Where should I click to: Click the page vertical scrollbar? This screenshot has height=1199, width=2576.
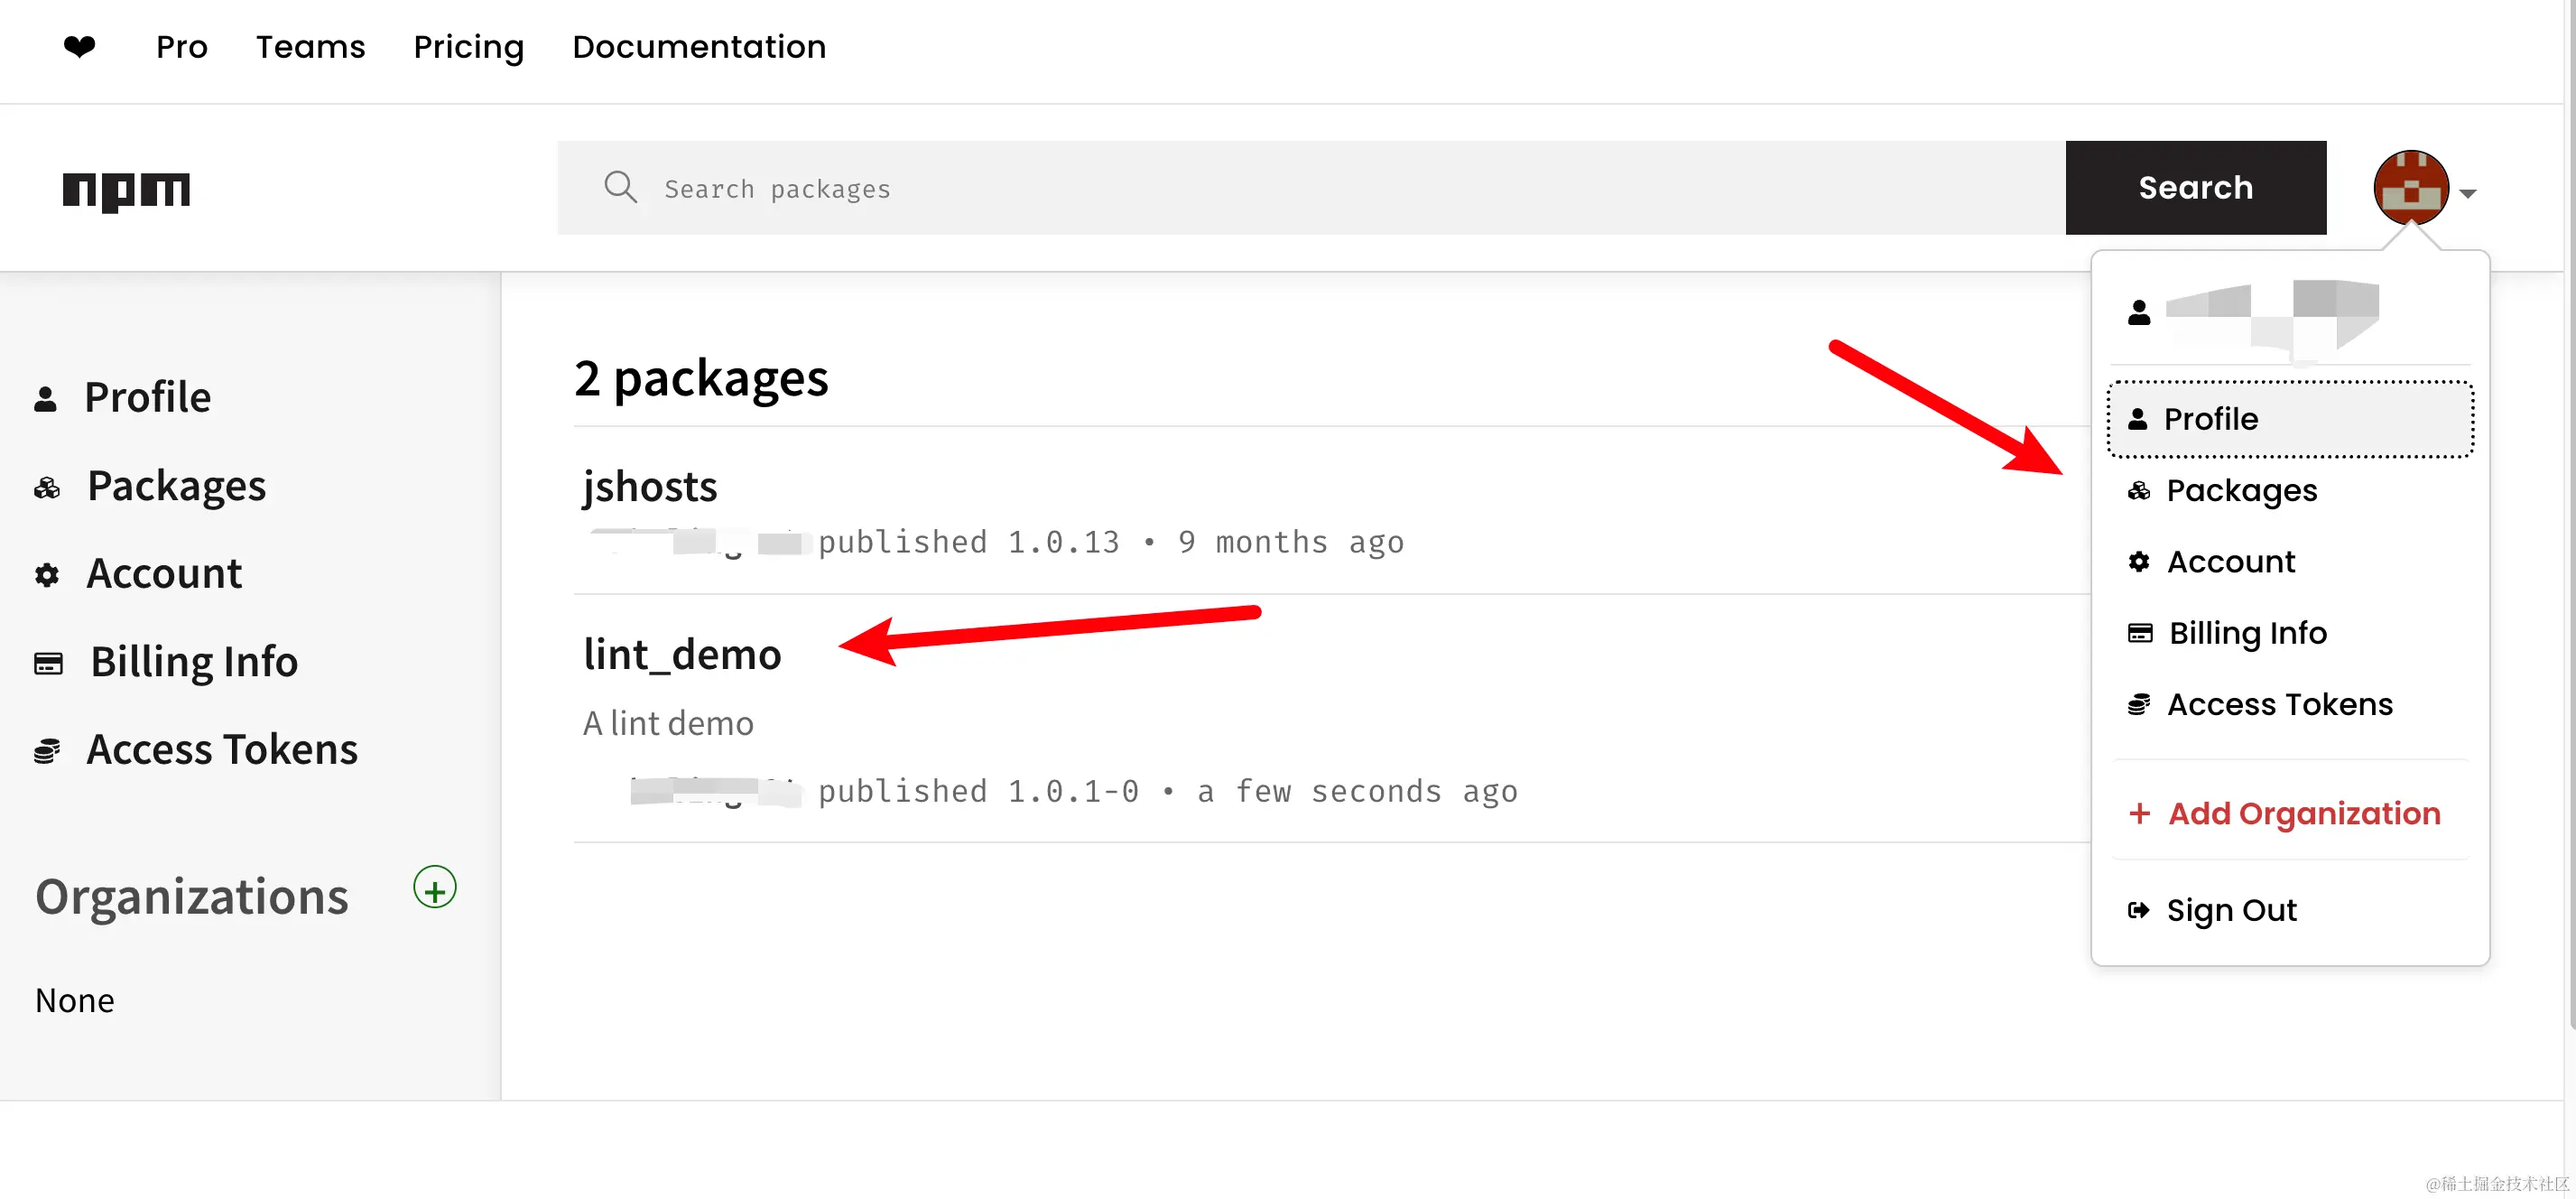coord(2569,500)
